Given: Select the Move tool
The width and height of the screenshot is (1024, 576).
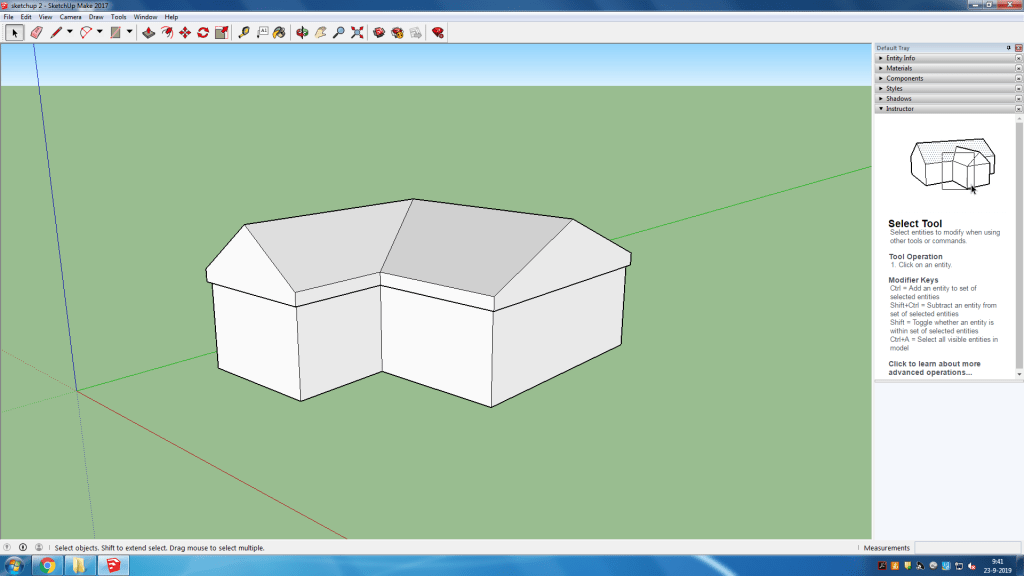Looking at the screenshot, I should tap(185, 33).
